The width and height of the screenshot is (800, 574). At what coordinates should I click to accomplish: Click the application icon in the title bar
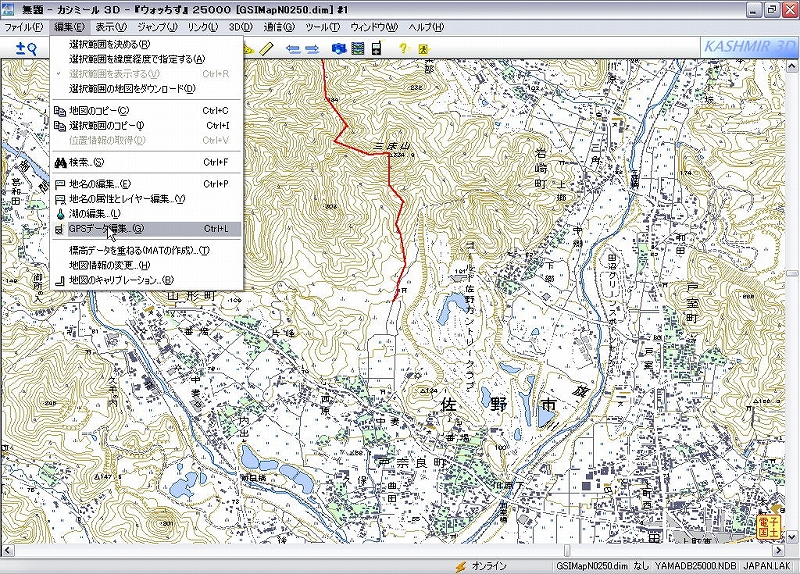pyautogui.click(x=8, y=9)
